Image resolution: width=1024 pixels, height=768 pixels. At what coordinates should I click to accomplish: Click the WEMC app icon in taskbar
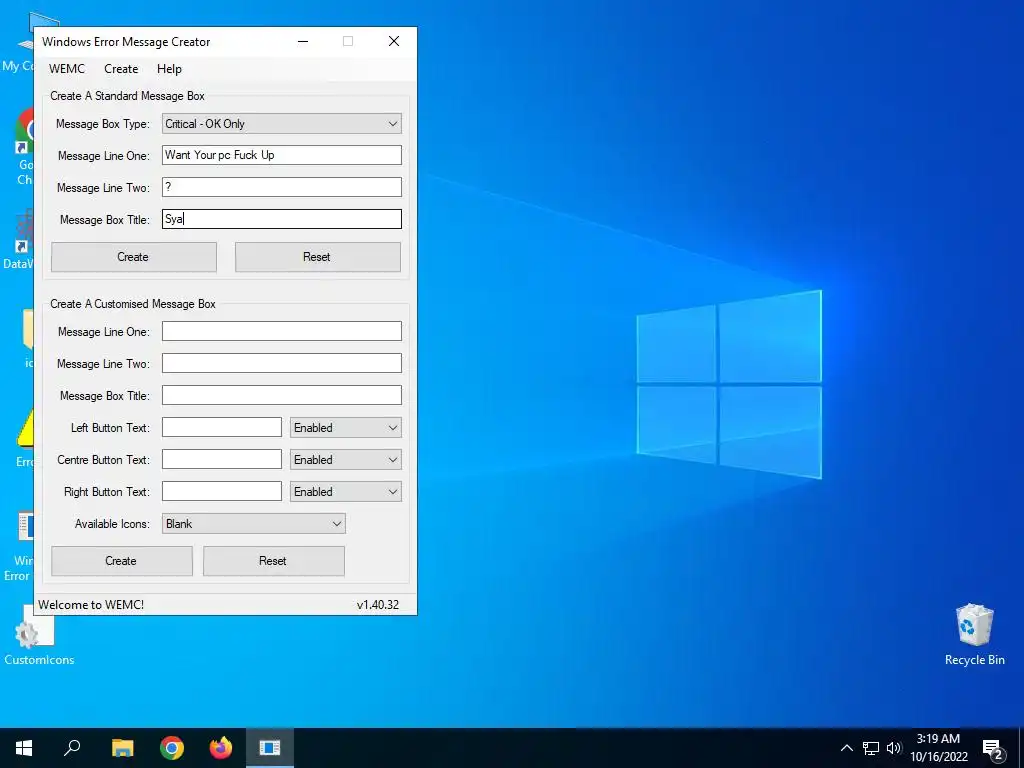click(270, 748)
